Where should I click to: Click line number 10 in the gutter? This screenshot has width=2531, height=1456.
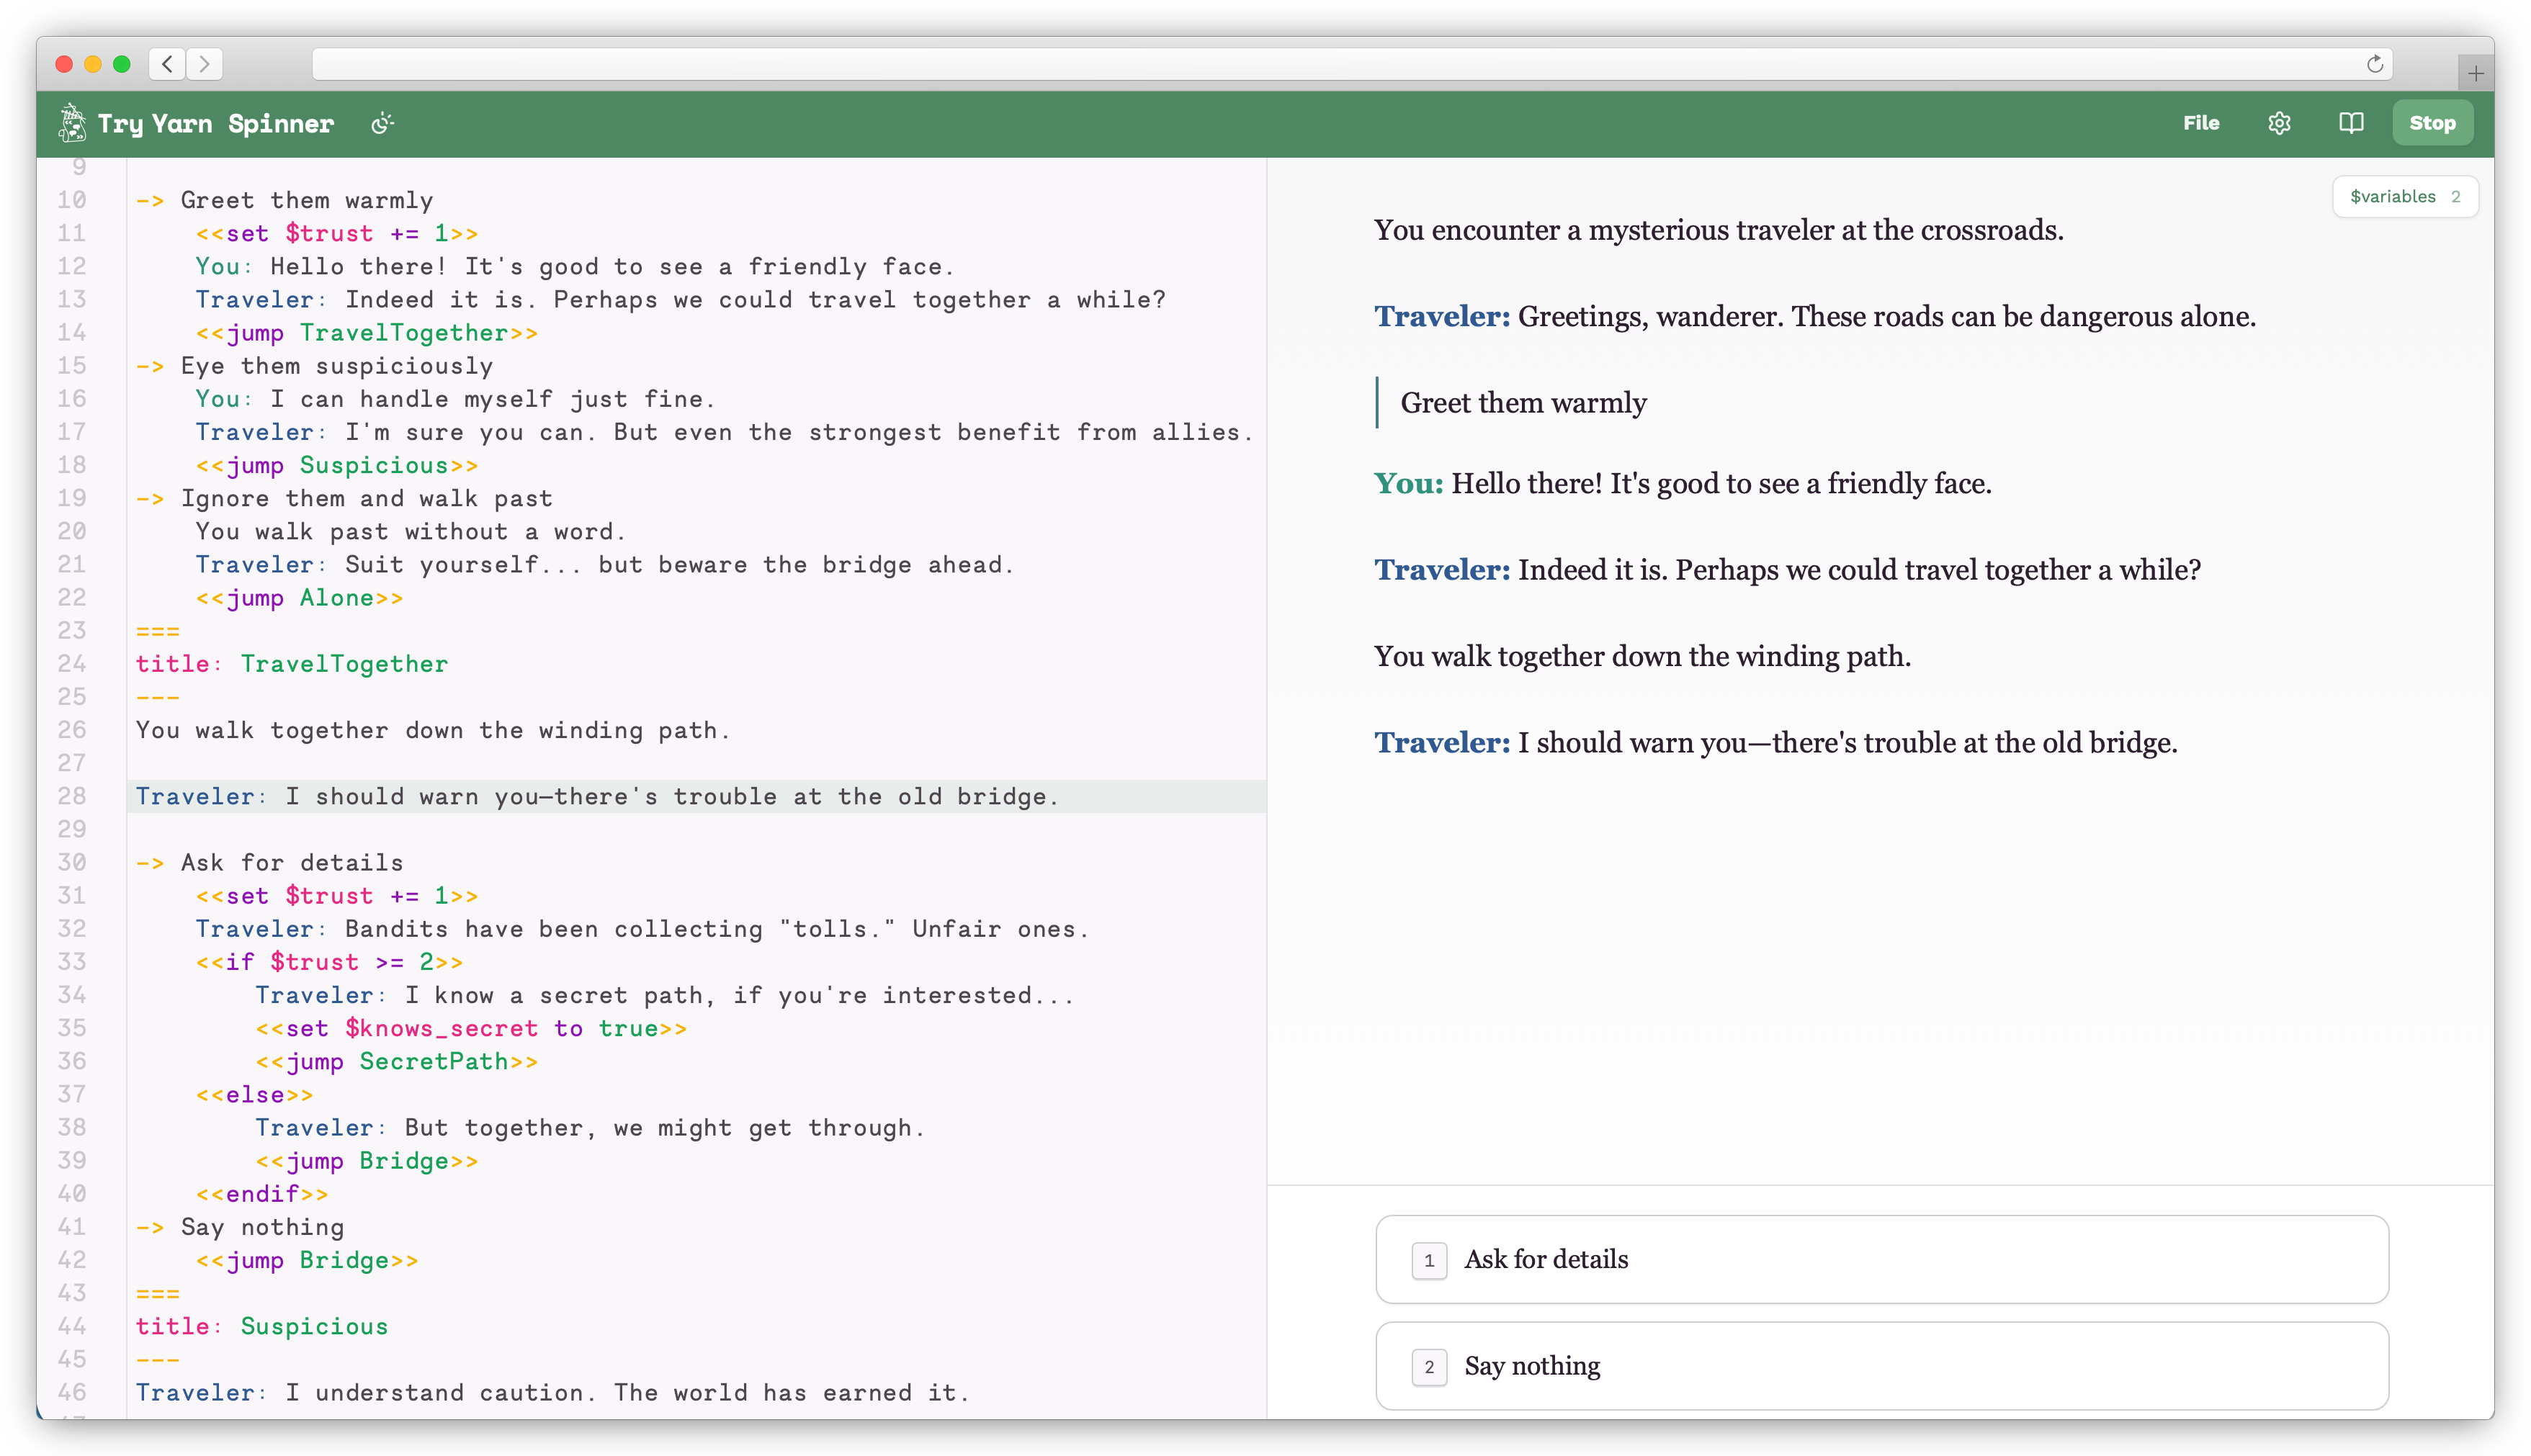[x=72, y=200]
